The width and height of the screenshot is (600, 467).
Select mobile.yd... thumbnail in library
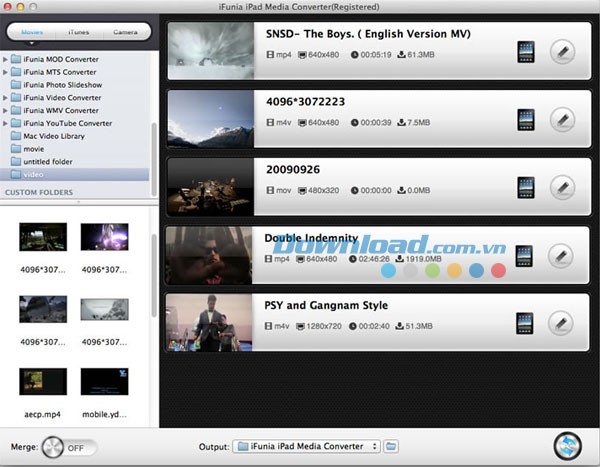pos(104,382)
